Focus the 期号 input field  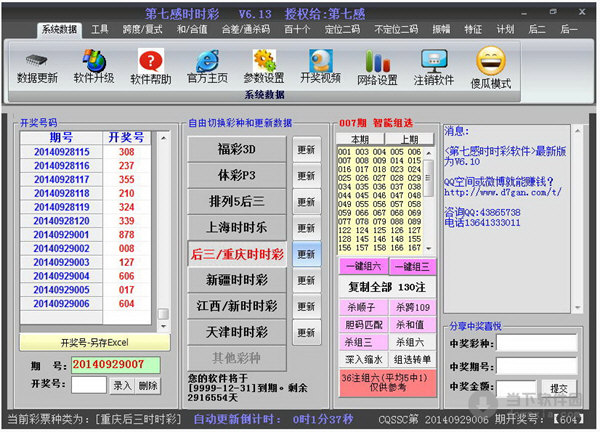[x=115, y=365]
